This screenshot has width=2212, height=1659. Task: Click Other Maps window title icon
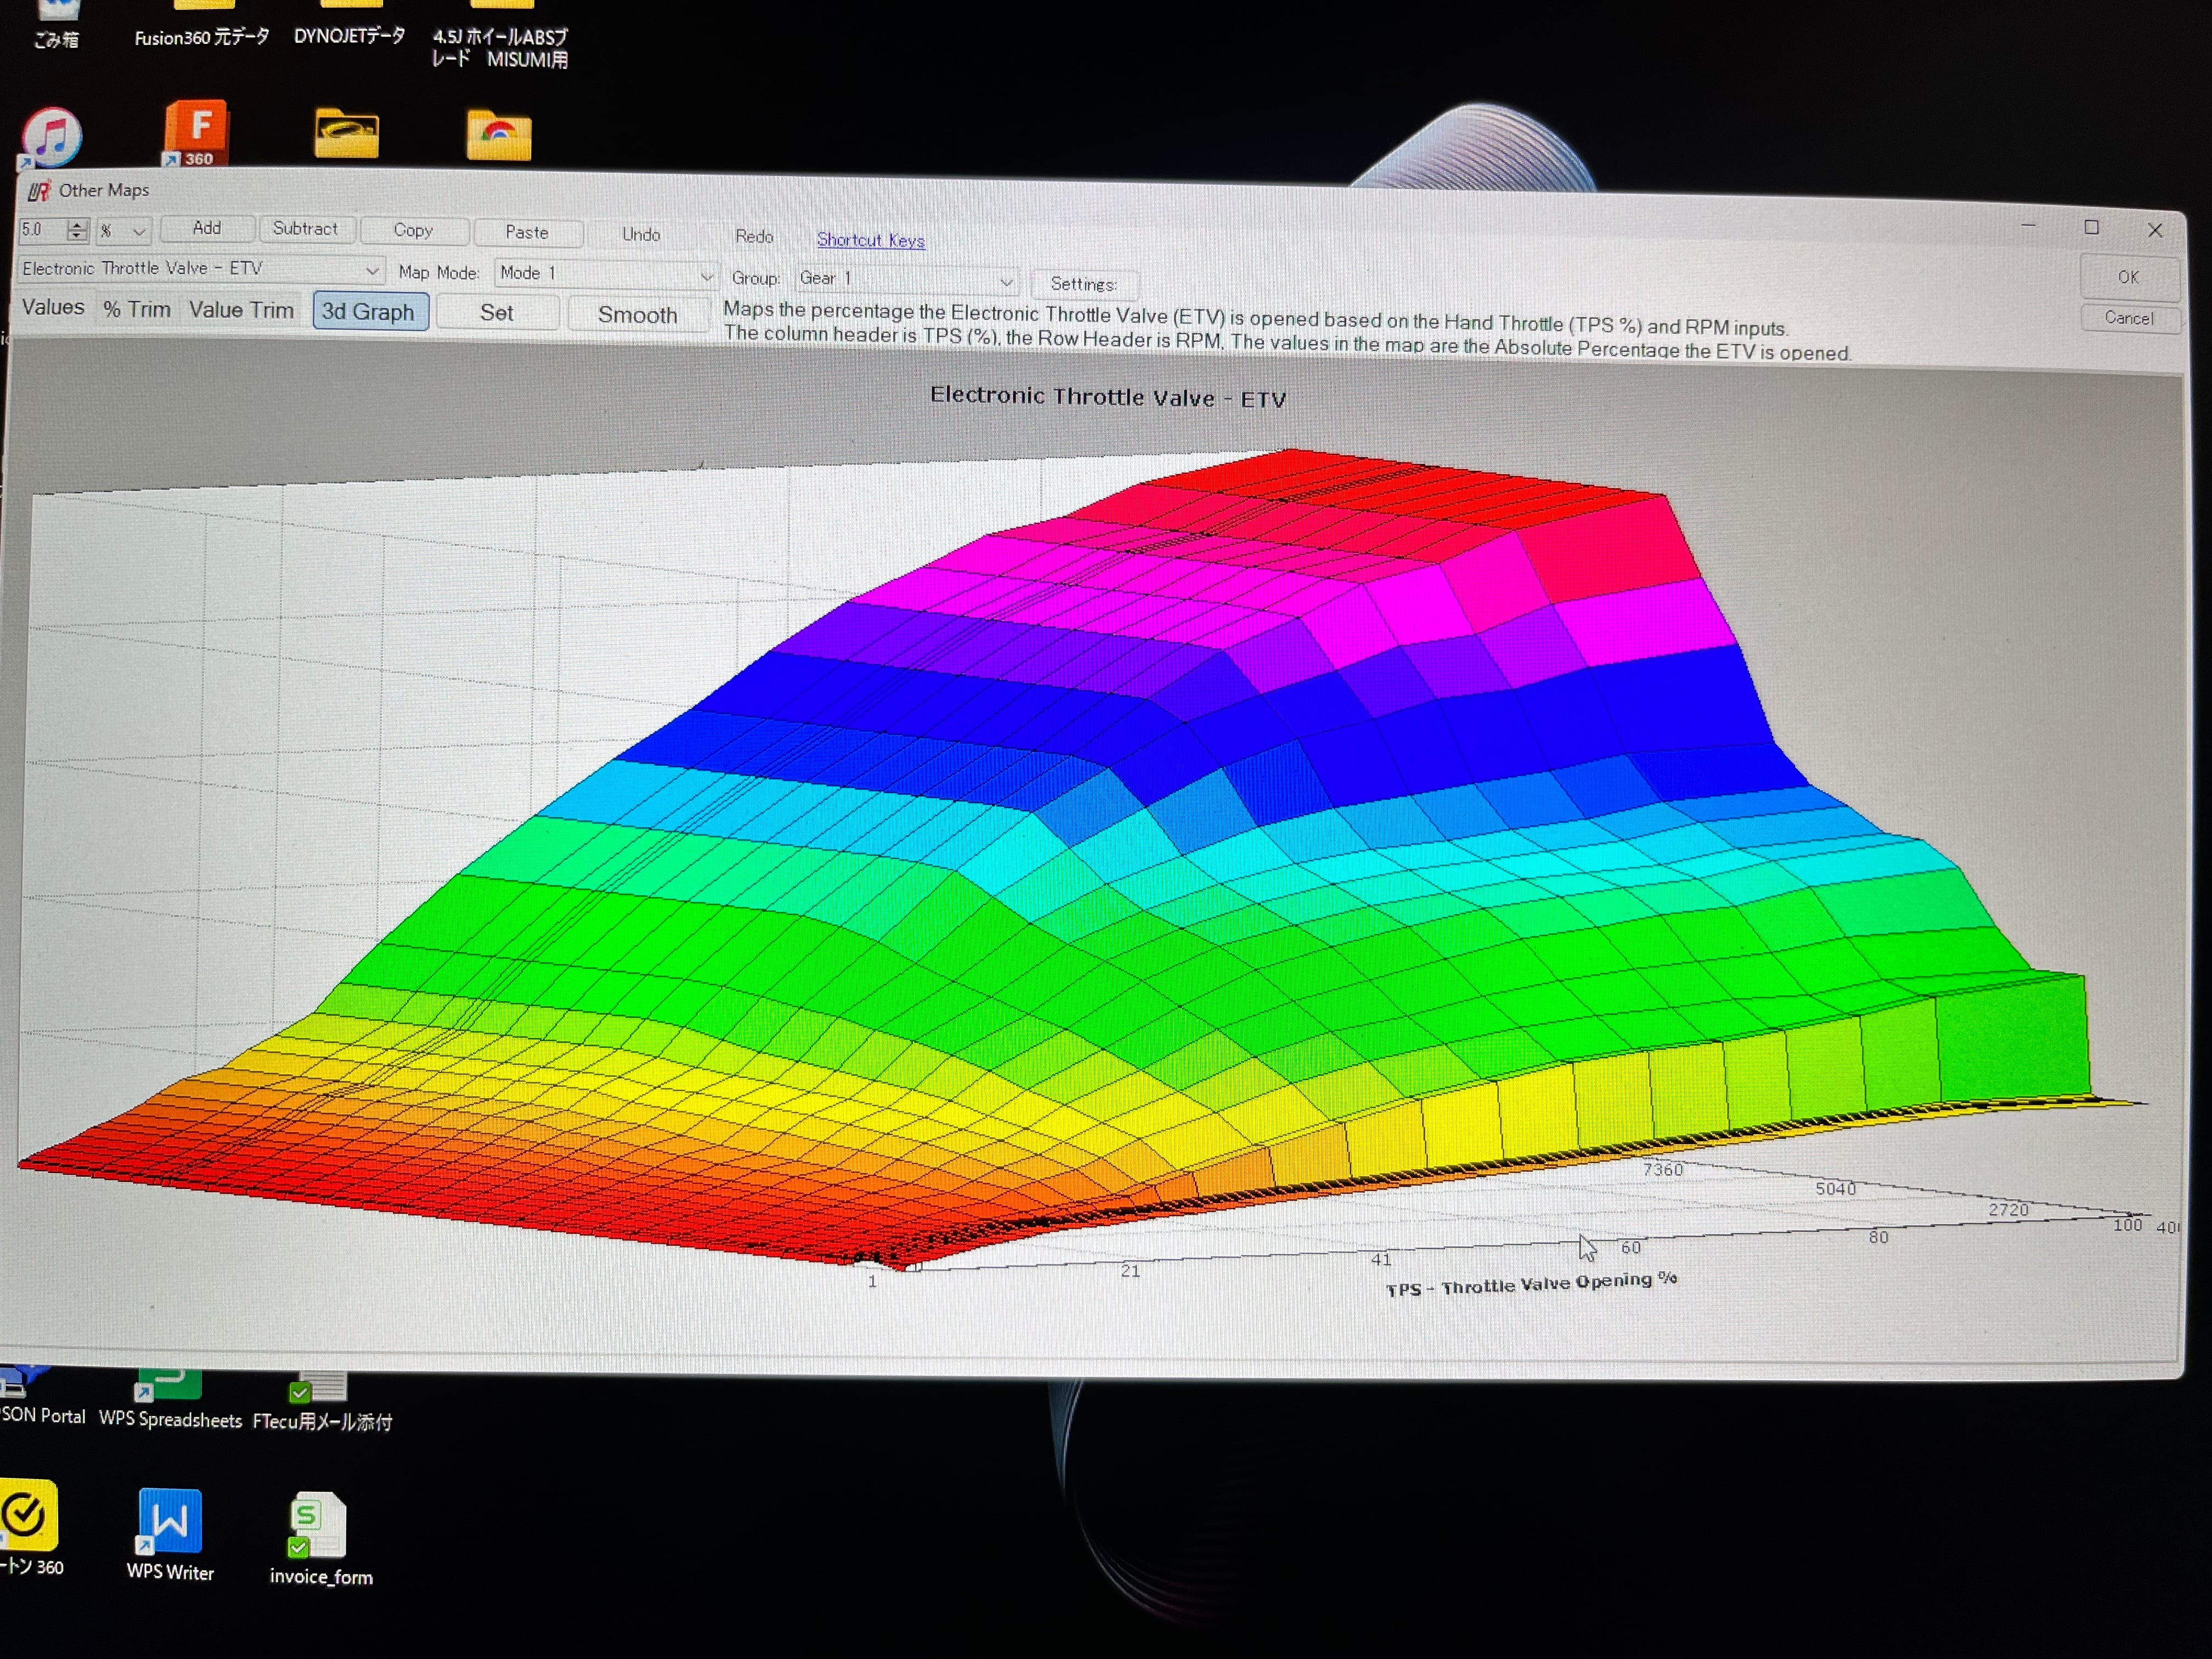click(x=38, y=191)
